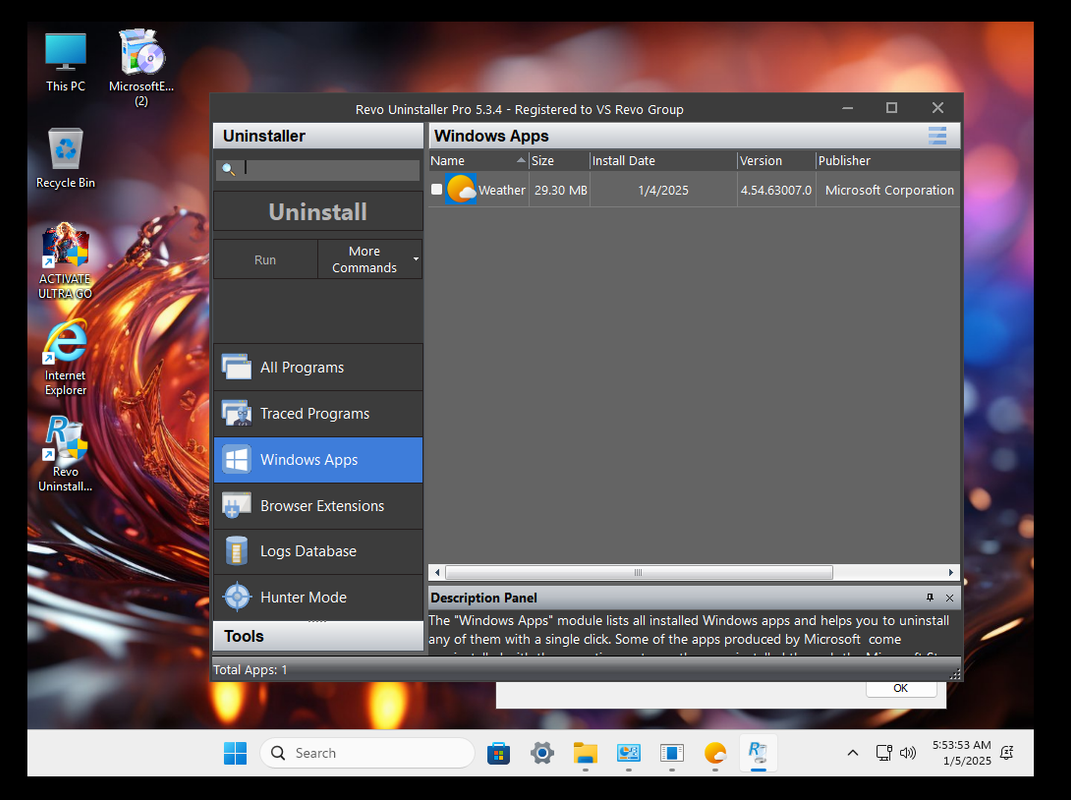Click version 4.54.63007.0 cell
The height and width of the screenshot is (800, 1071).
pyautogui.click(x=777, y=190)
